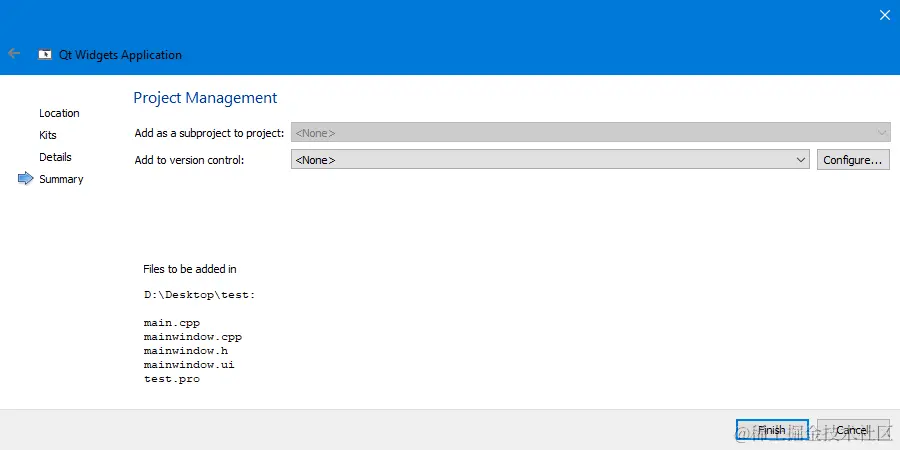Cancel the project wizard
The height and width of the screenshot is (450, 900).
click(x=853, y=430)
